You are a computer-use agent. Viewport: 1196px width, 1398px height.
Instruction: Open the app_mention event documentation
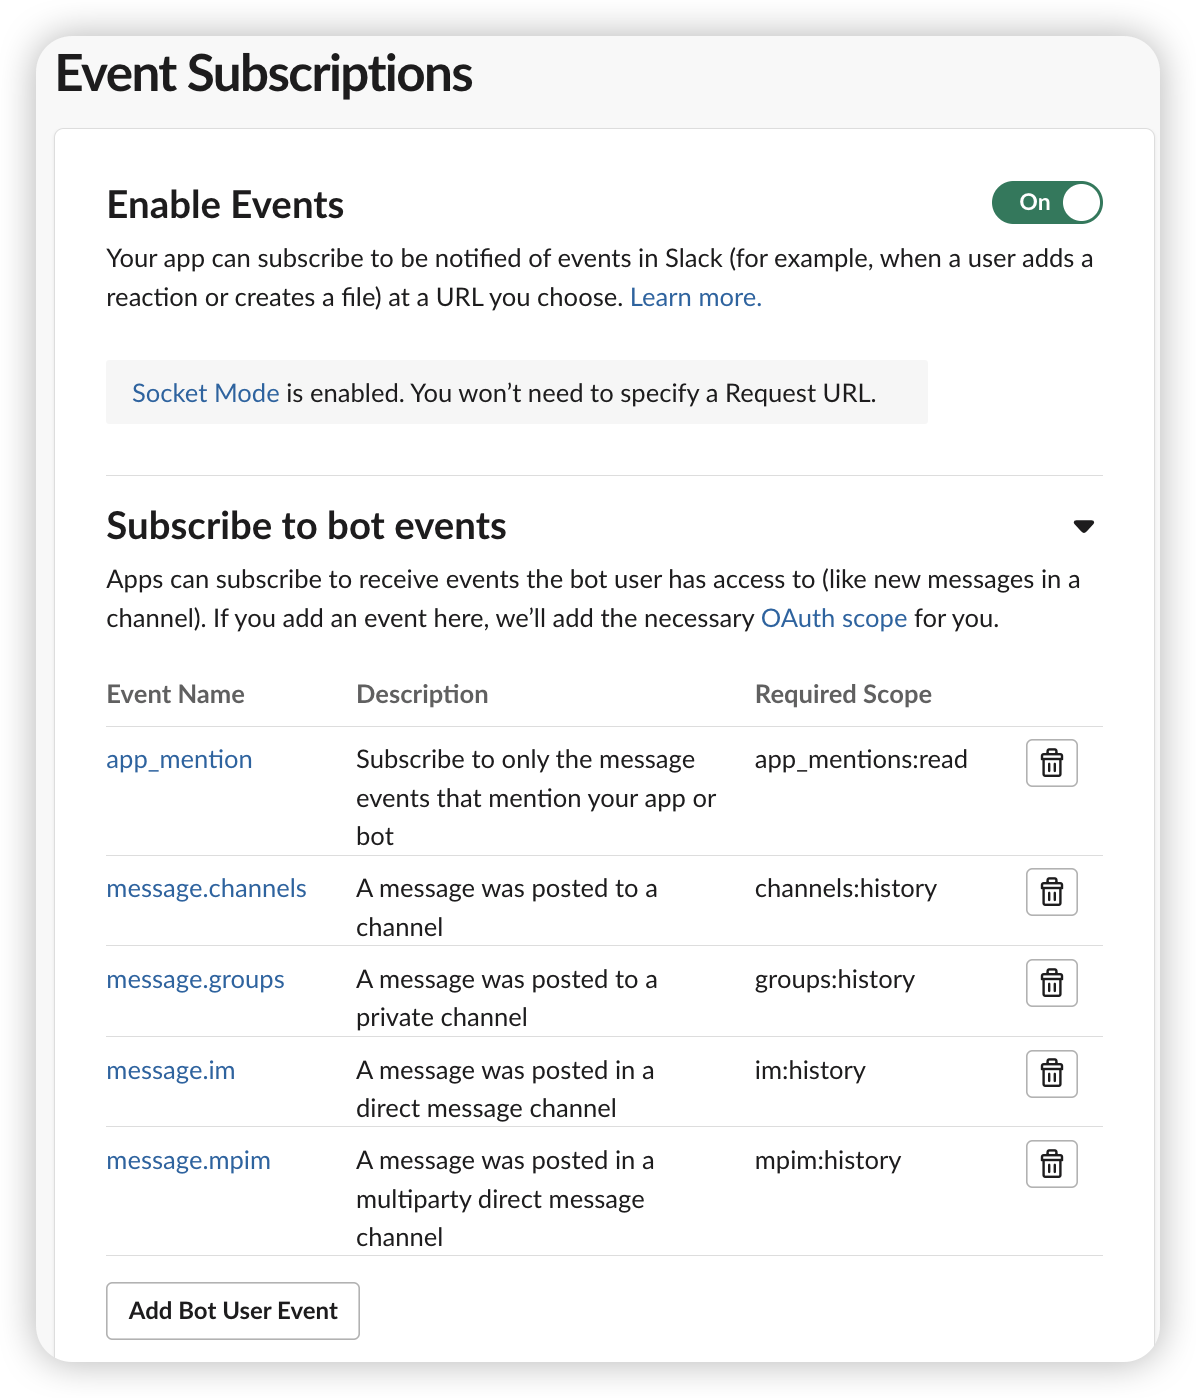click(x=179, y=759)
